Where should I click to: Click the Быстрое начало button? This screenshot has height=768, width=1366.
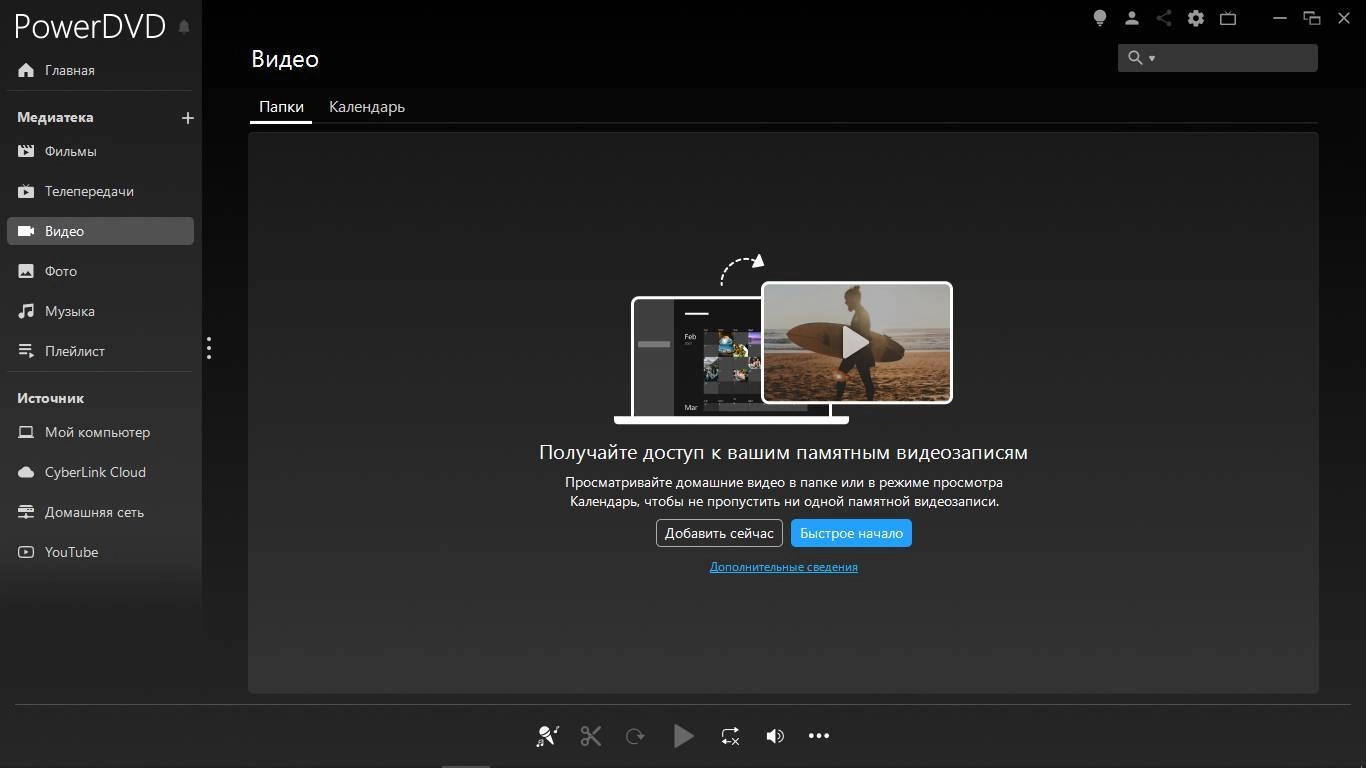pyautogui.click(x=851, y=533)
